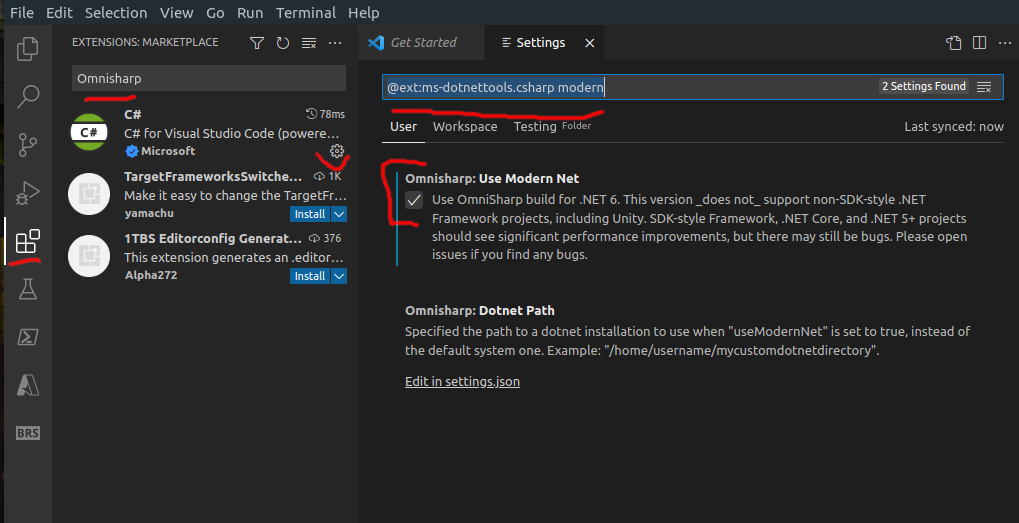1019x523 pixels.
Task: Open the Testing flask icon
Action: pos(27,289)
